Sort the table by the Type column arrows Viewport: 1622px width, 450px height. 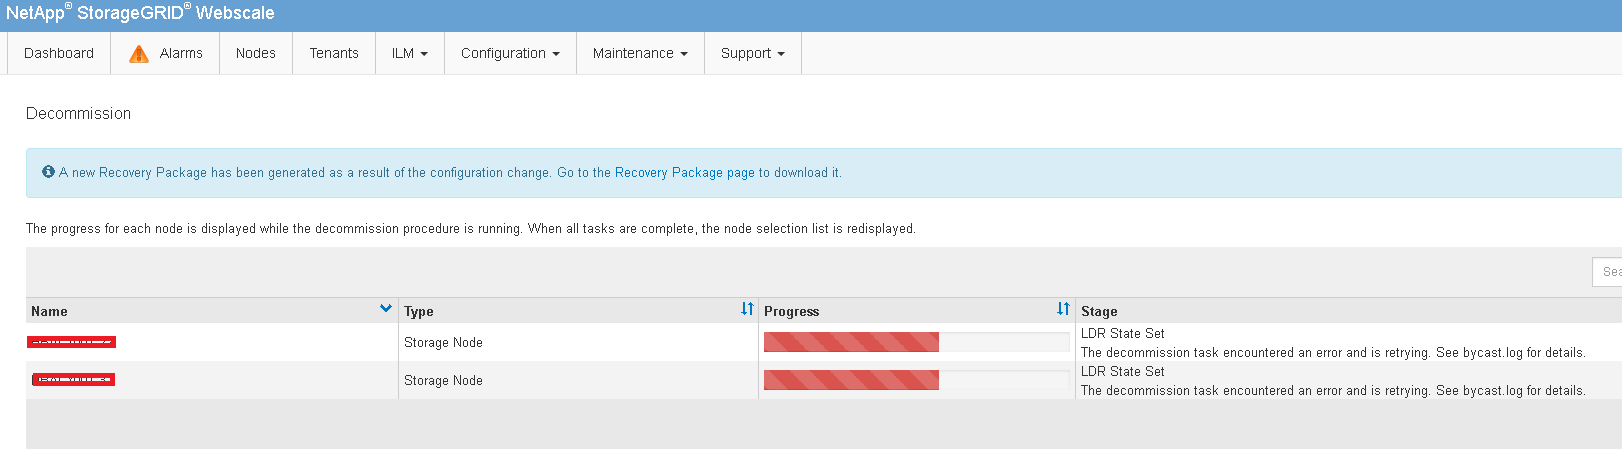(747, 309)
